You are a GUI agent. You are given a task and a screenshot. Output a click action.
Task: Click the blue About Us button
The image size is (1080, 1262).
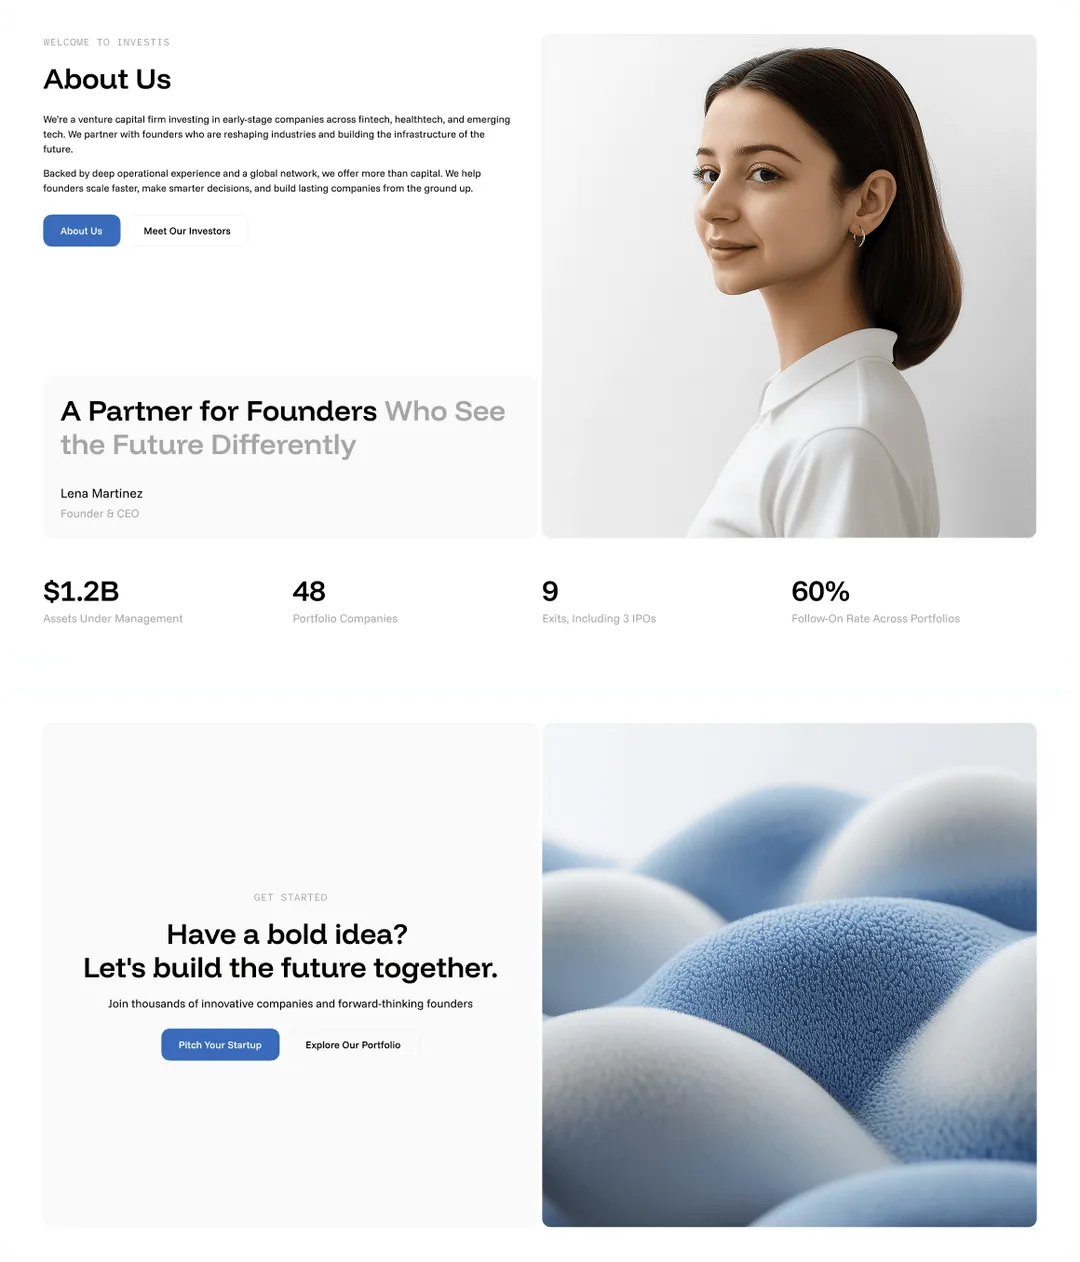(81, 231)
